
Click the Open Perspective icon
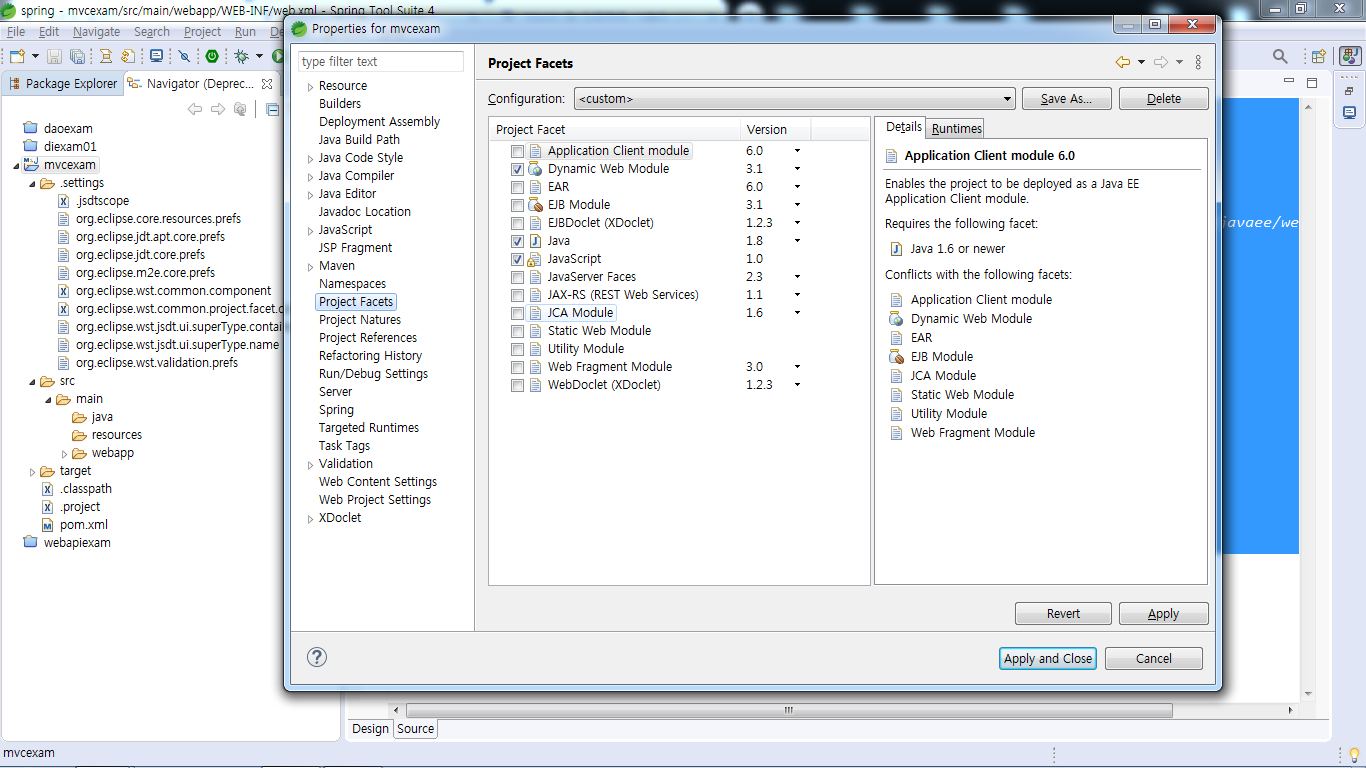[x=1319, y=57]
